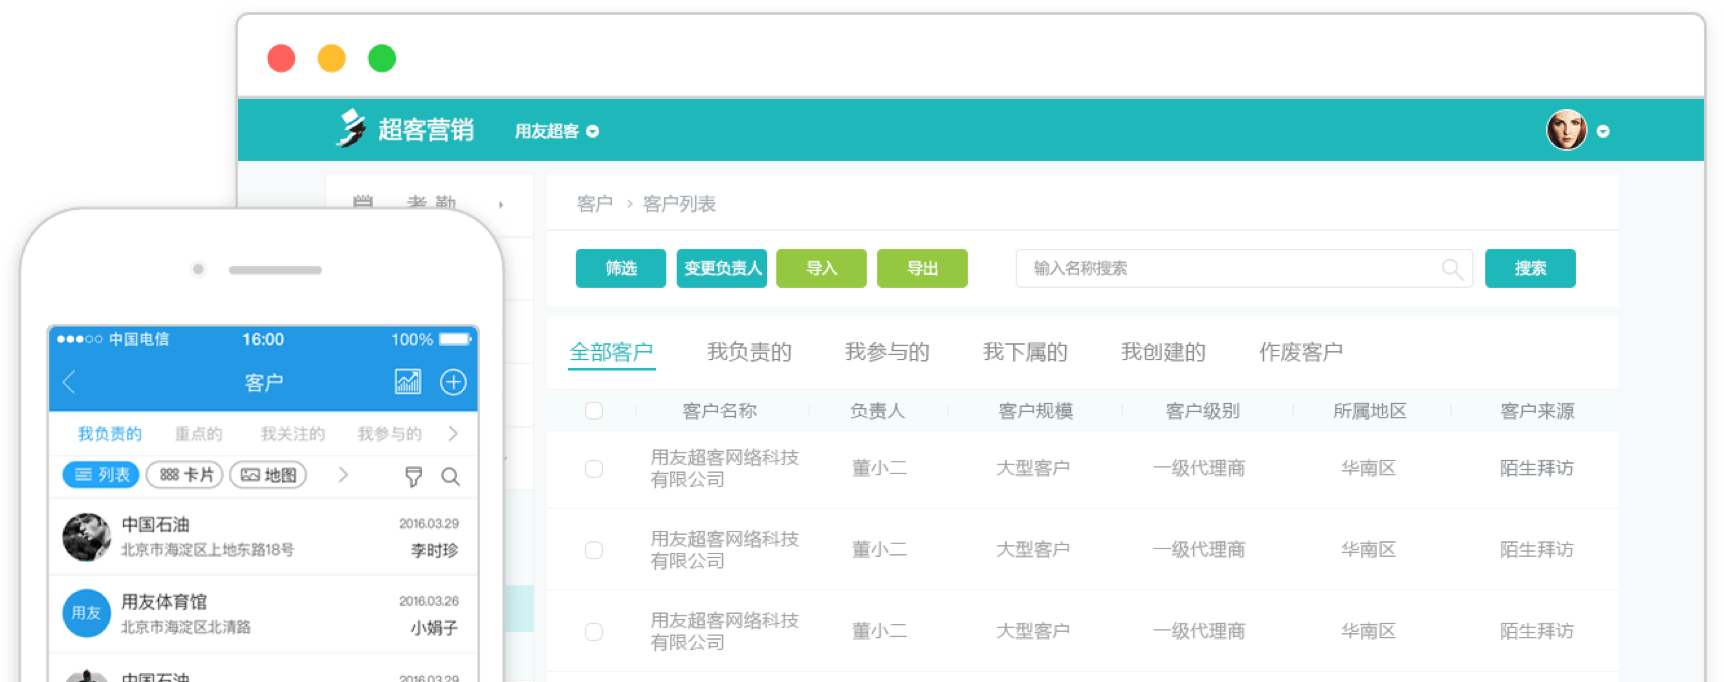This screenshot has height=682, width=1724.
Task: Click the 客户级别 column header
Action: (x=1202, y=411)
